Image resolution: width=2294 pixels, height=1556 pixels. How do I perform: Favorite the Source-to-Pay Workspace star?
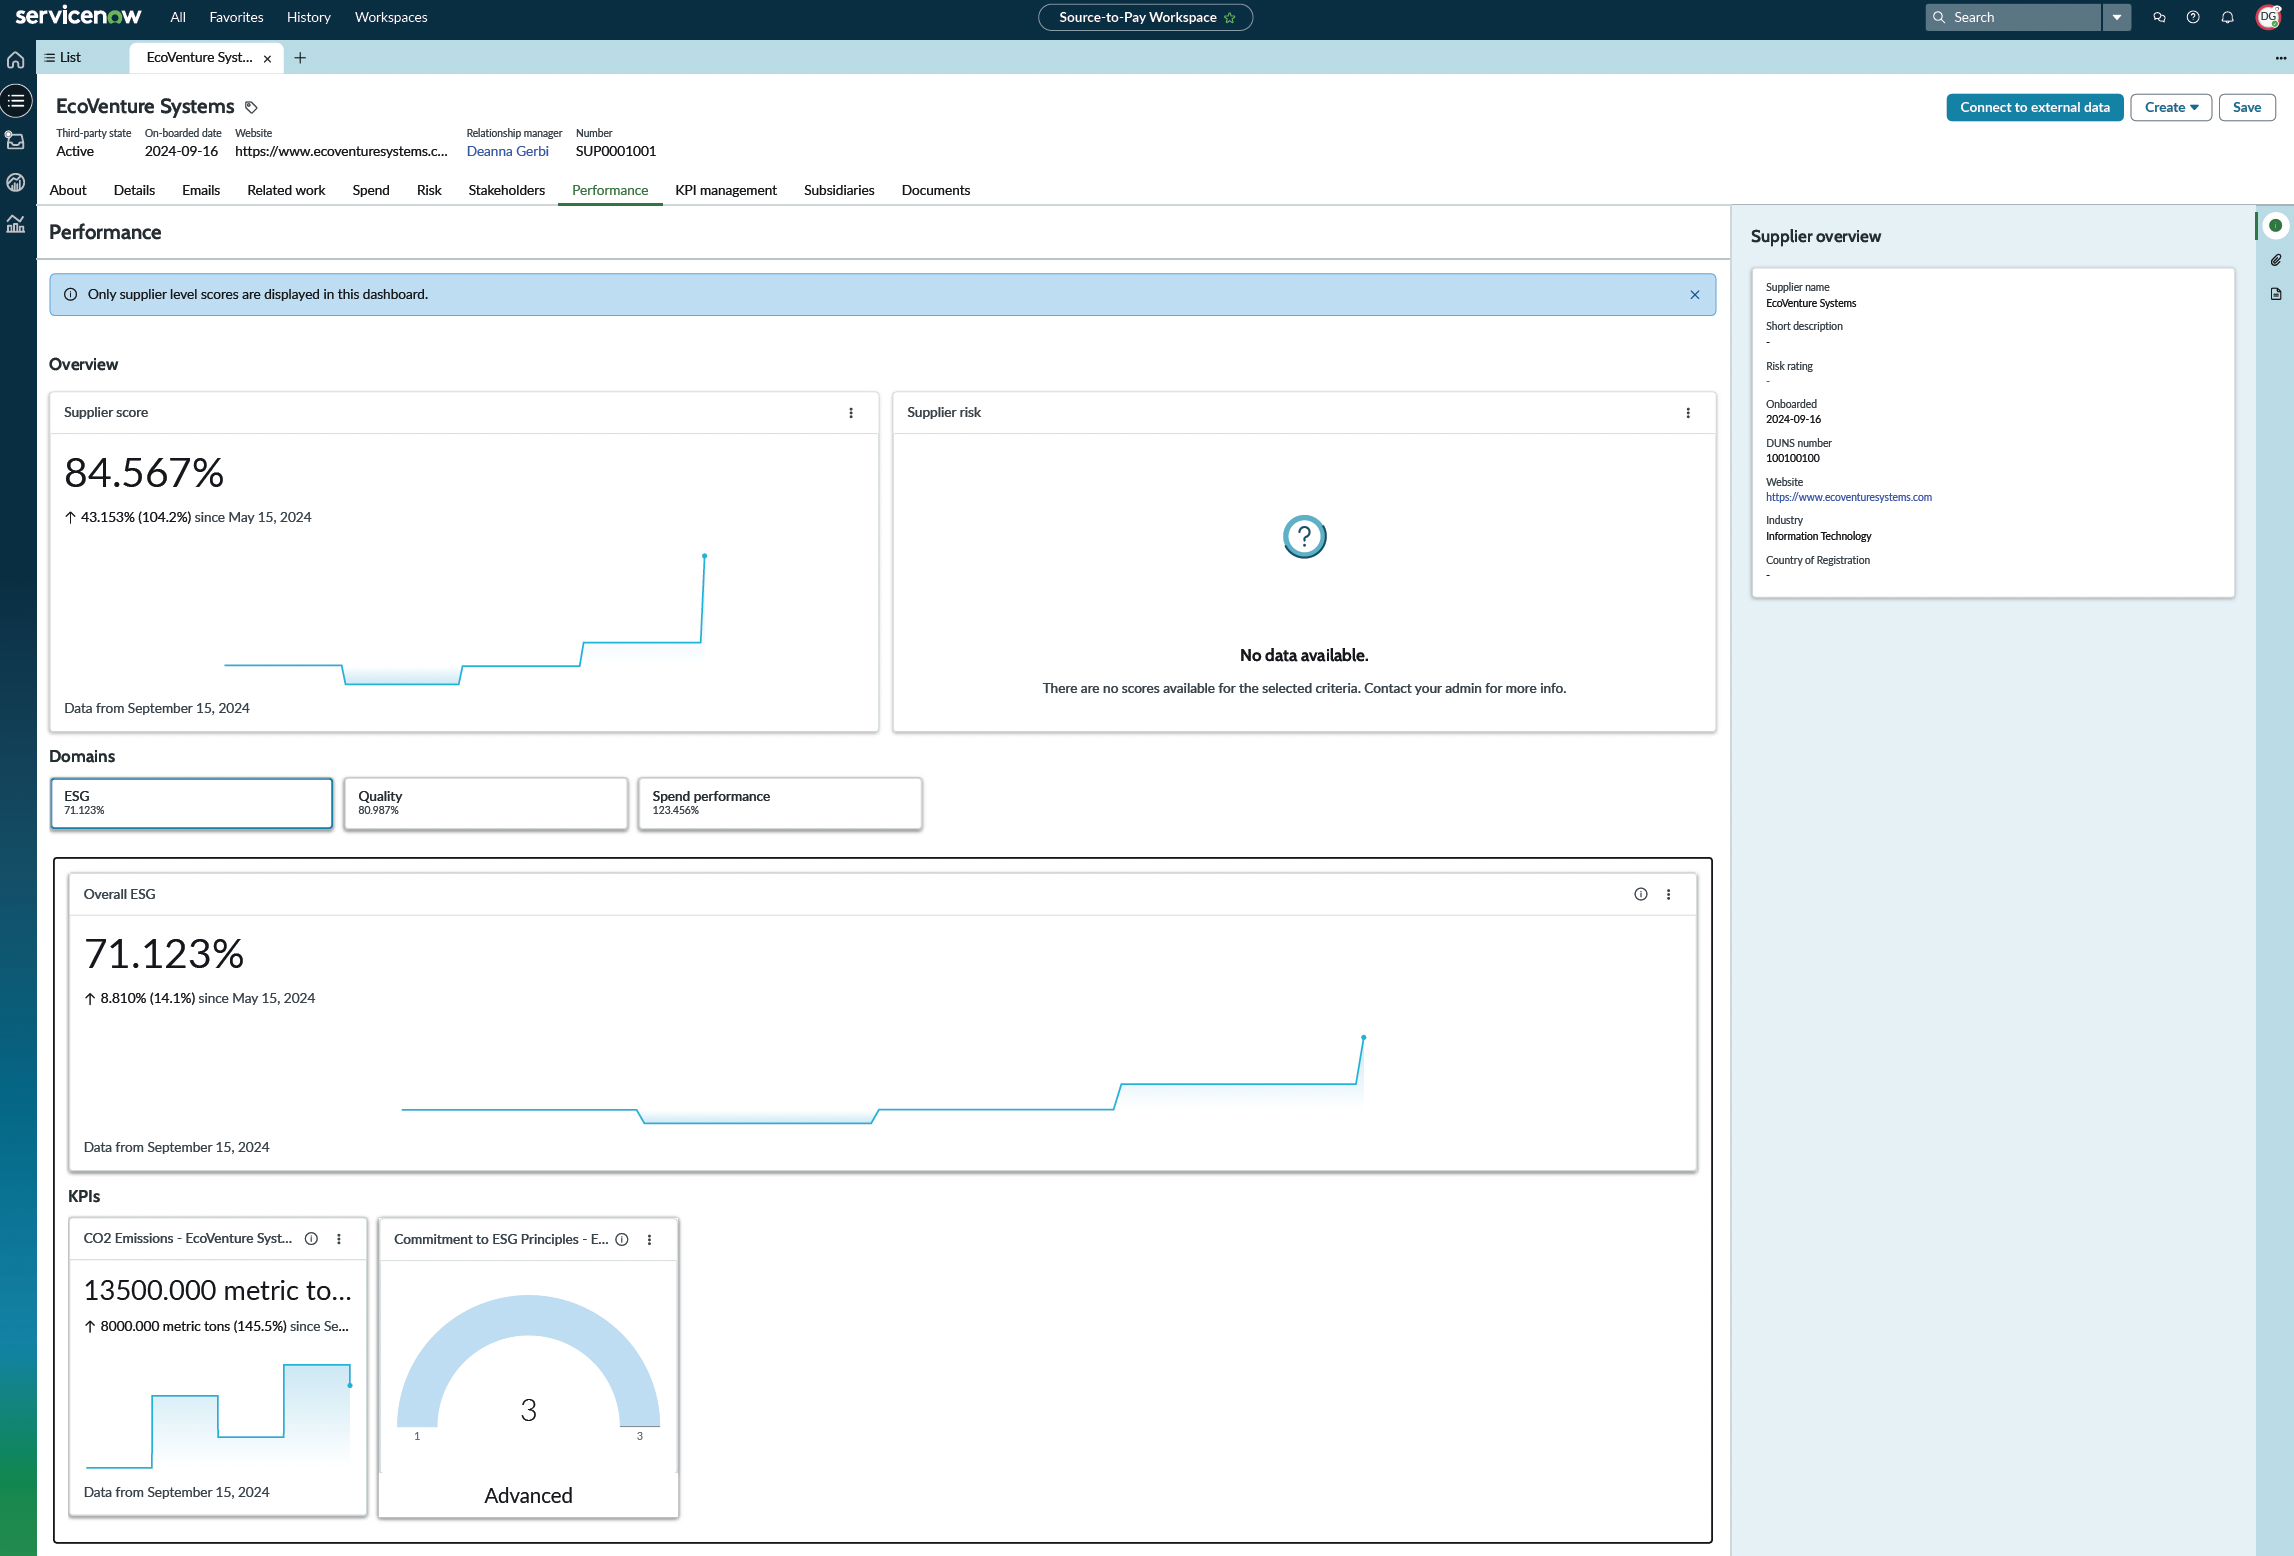click(x=1230, y=18)
